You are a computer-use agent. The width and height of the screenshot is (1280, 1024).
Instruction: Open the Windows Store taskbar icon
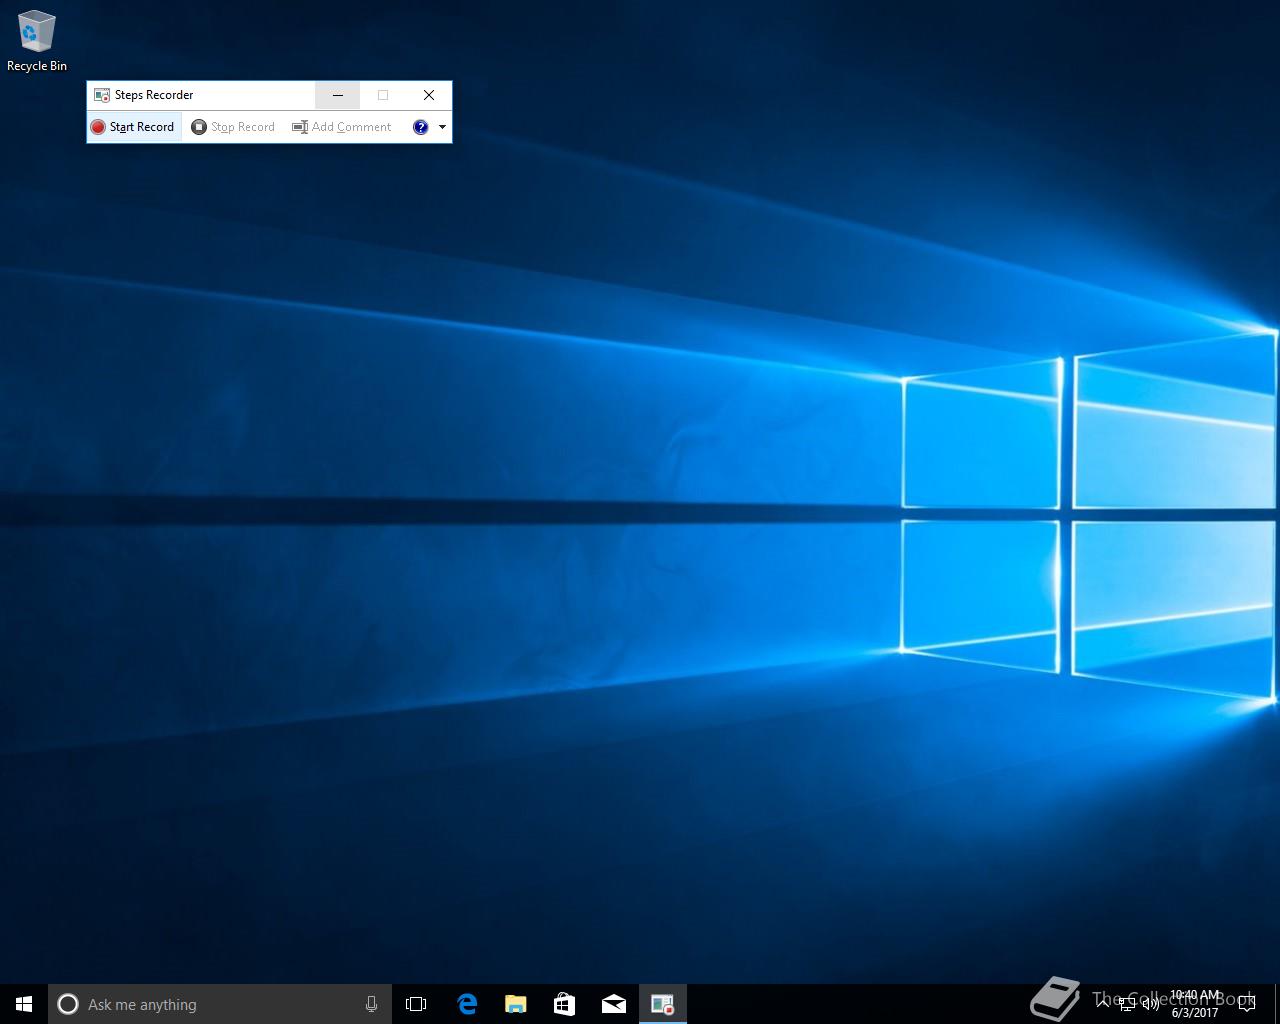pos(565,1004)
